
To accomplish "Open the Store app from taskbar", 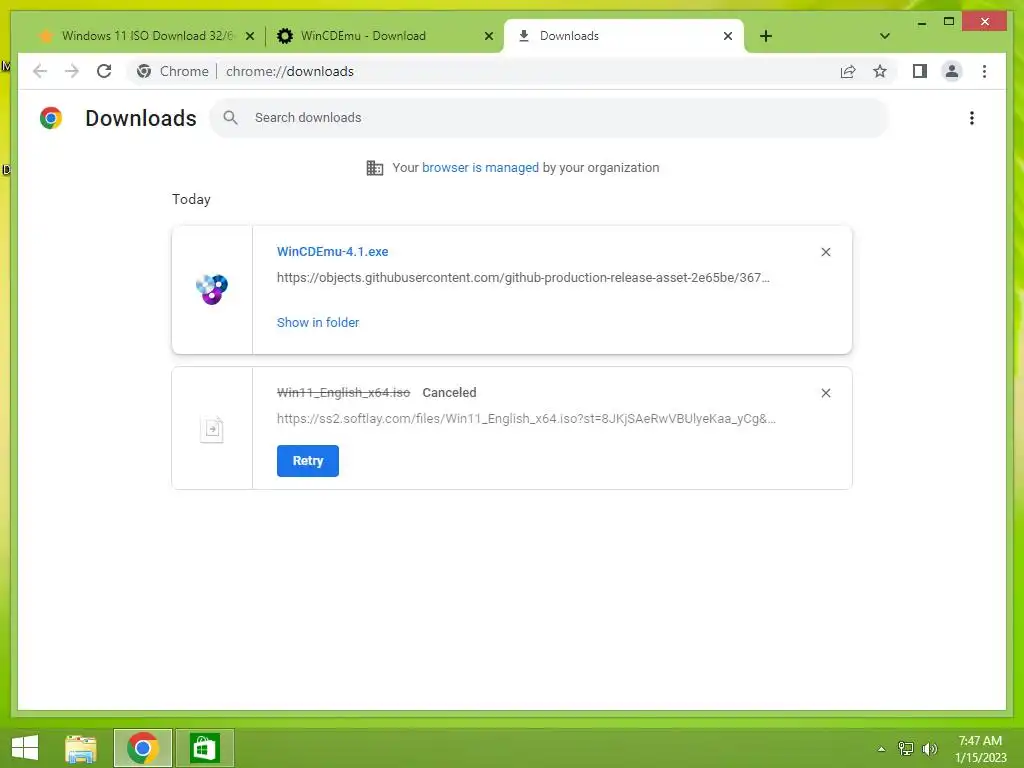I will click(204, 748).
